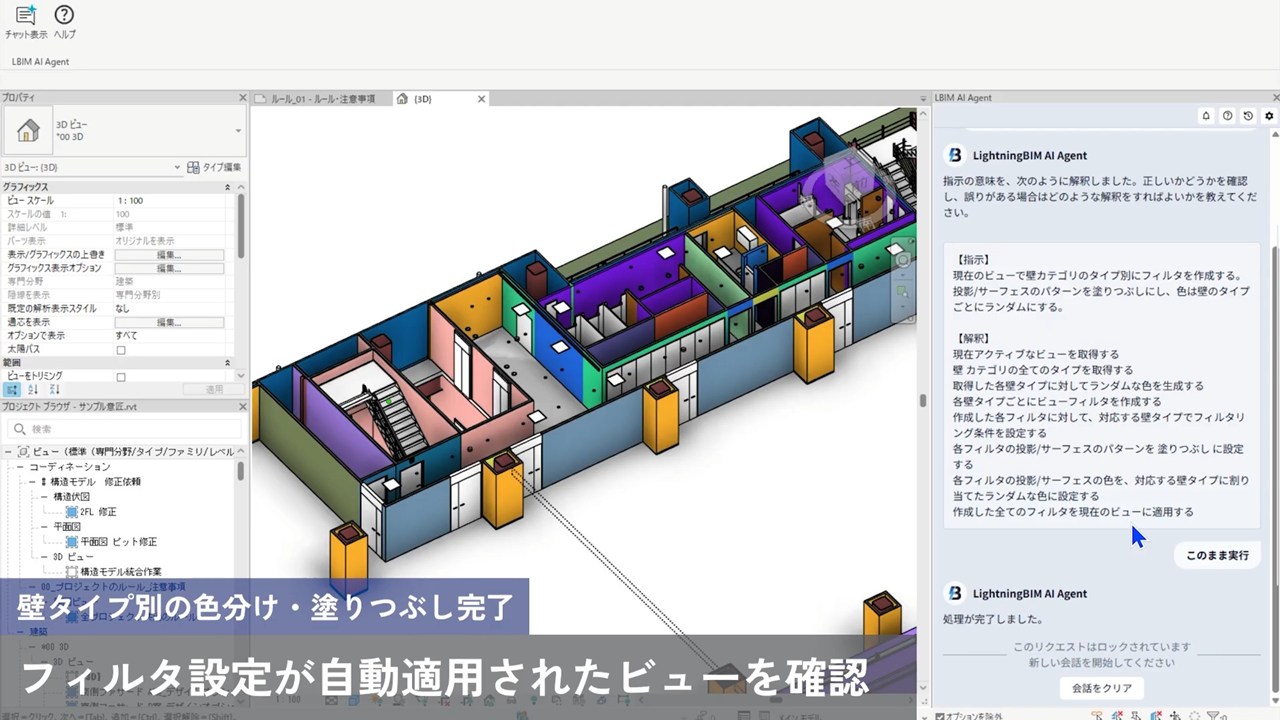Image resolution: width=1280 pixels, height=720 pixels.
Task: Collapse the グラフィックス property group
Action: [x=227, y=187]
